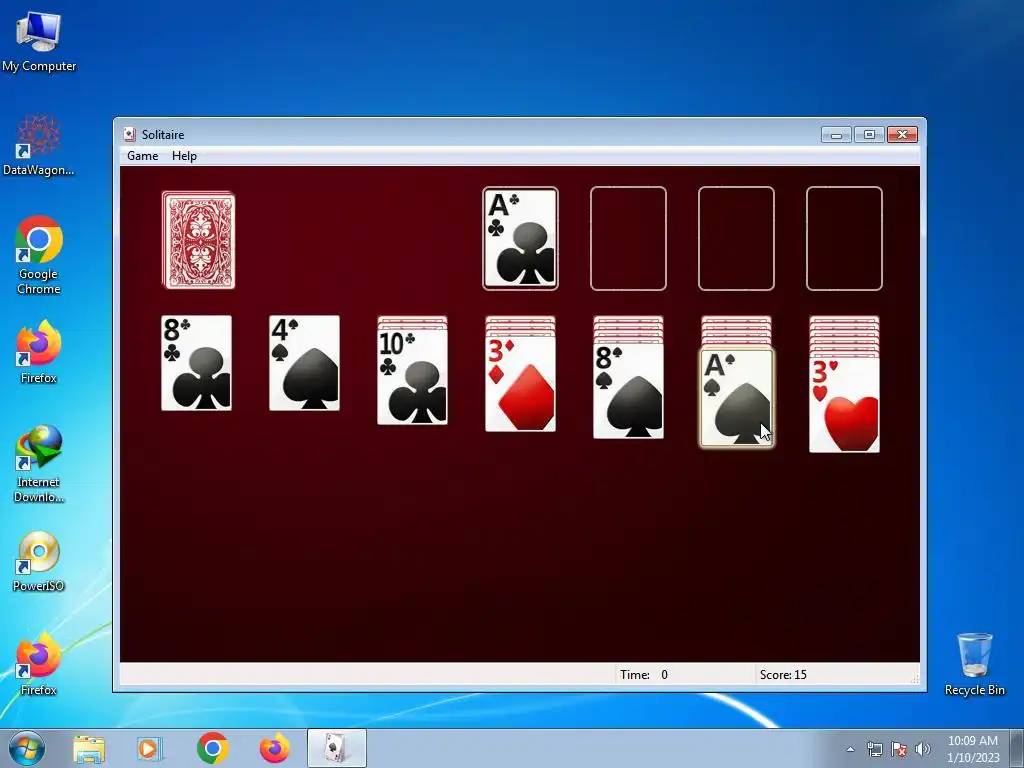Launch Chrome from the taskbar
The height and width of the screenshot is (768, 1024).
point(212,748)
